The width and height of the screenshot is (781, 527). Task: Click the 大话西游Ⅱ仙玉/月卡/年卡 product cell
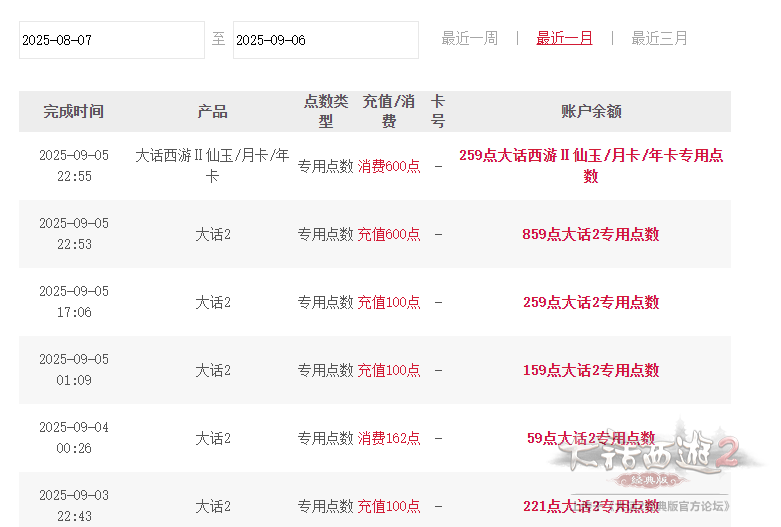212,165
